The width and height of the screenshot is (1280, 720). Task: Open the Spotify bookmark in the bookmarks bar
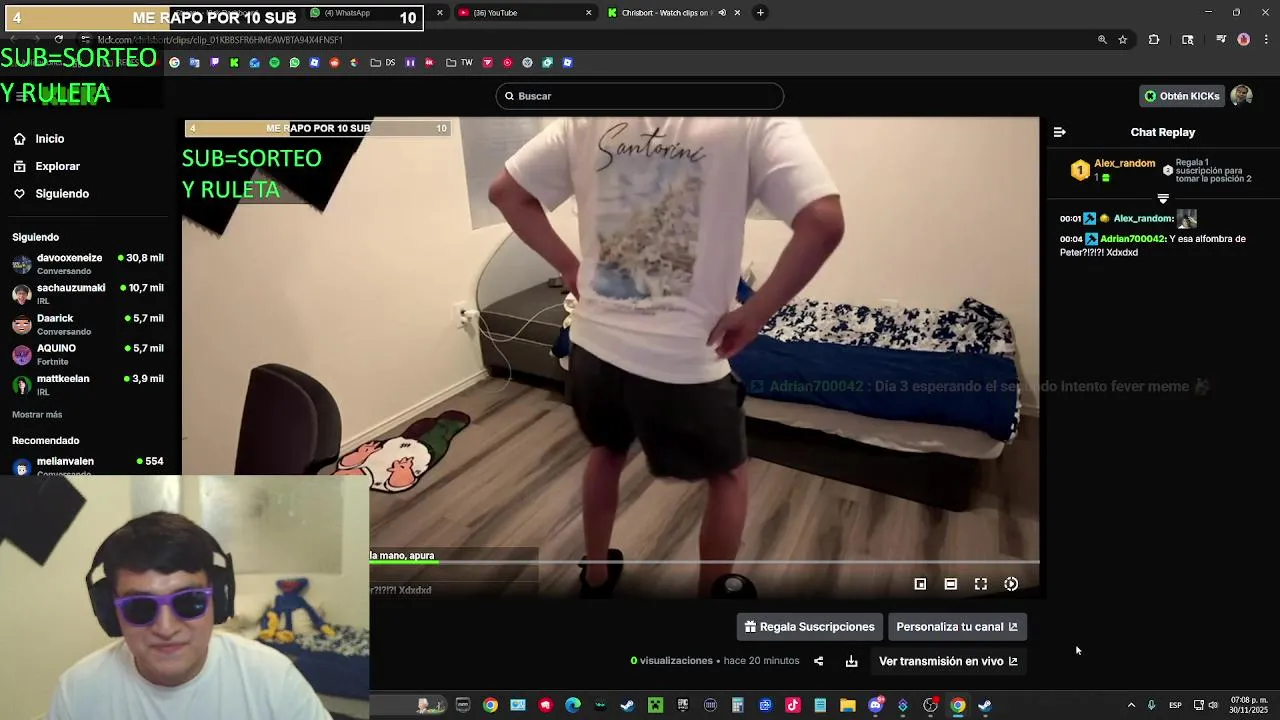pos(274,63)
